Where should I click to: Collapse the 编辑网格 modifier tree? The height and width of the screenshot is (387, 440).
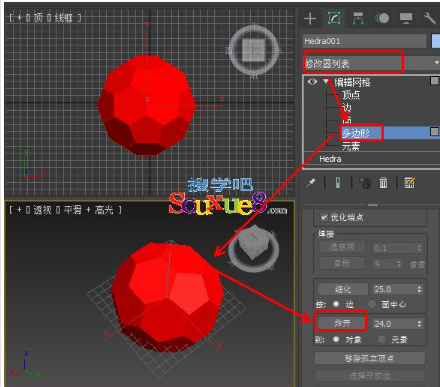tap(326, 81)
